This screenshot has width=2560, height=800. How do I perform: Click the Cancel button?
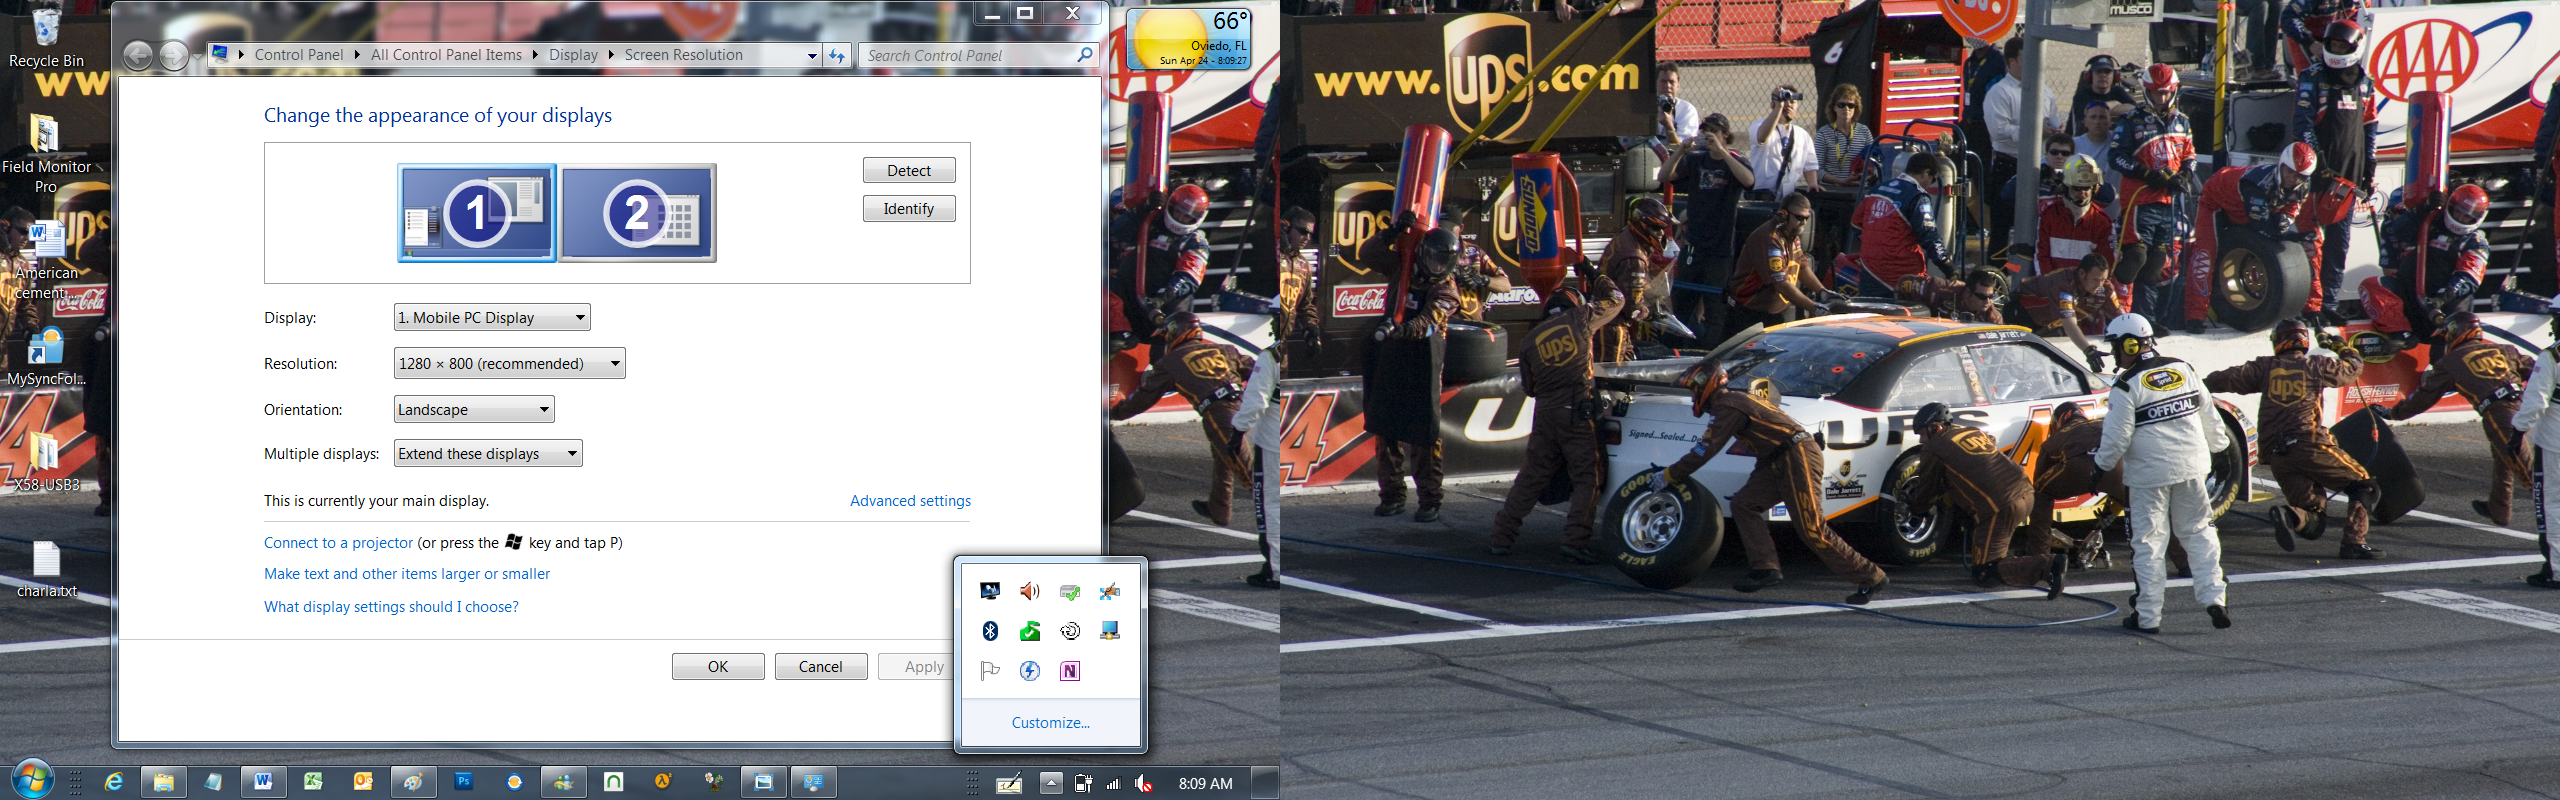[821, 667]
